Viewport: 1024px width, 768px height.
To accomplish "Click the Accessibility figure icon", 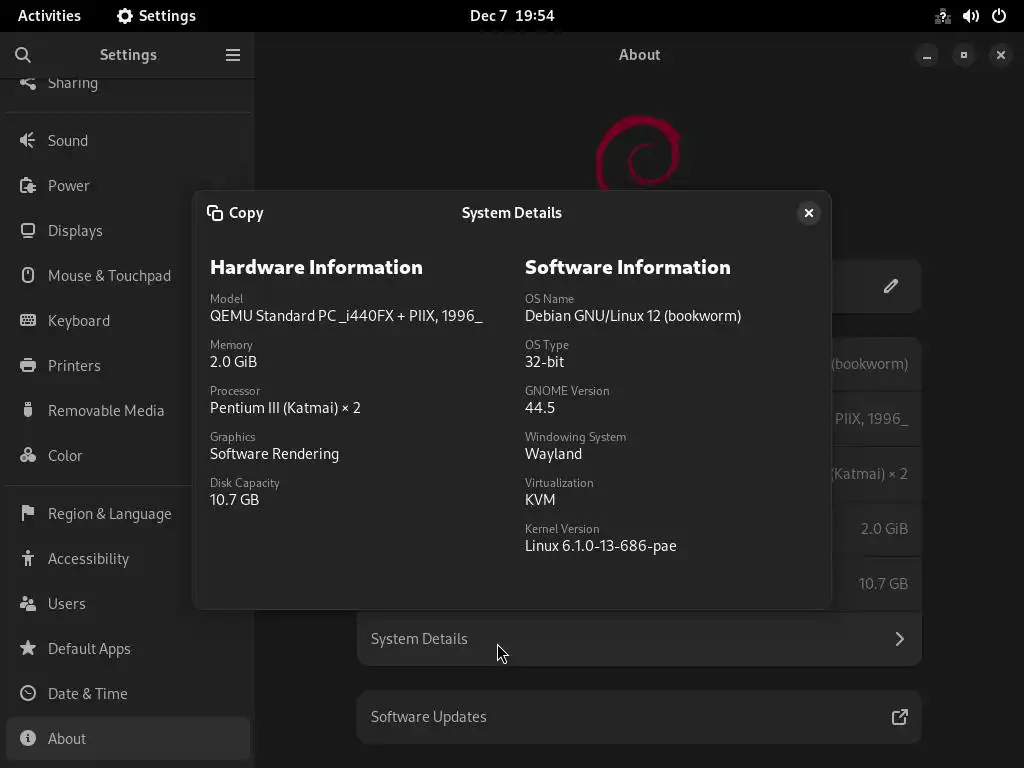I will click(27, 558).
